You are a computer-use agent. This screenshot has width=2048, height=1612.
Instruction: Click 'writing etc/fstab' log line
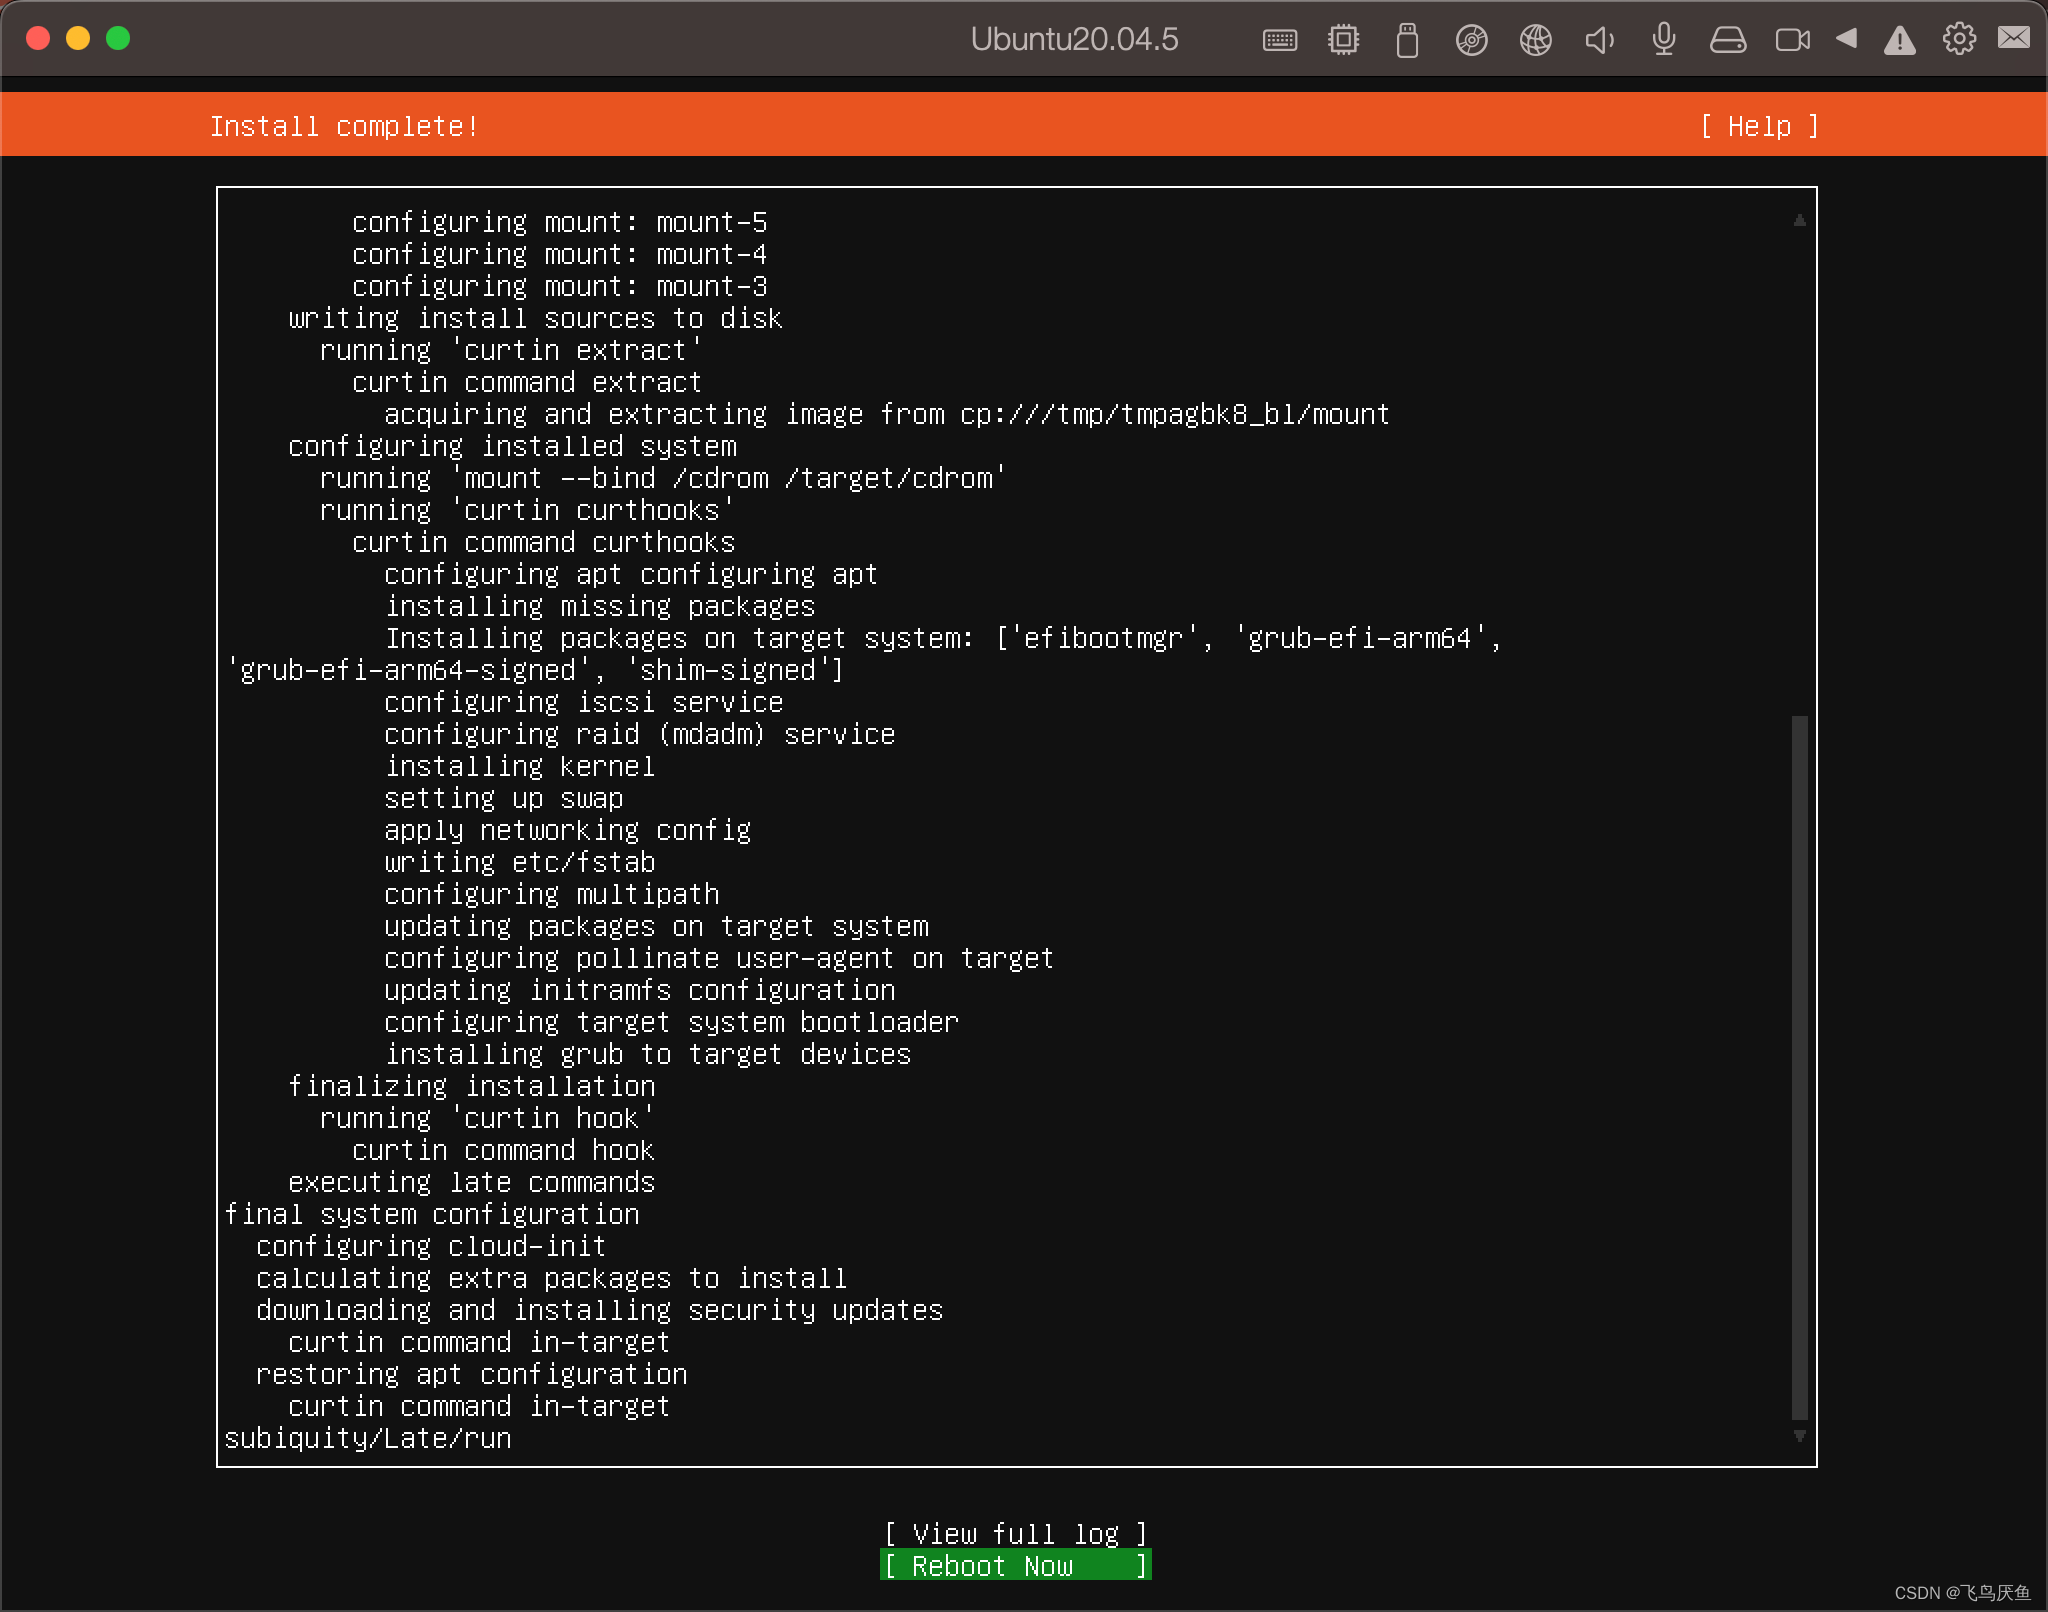(520, 862)
